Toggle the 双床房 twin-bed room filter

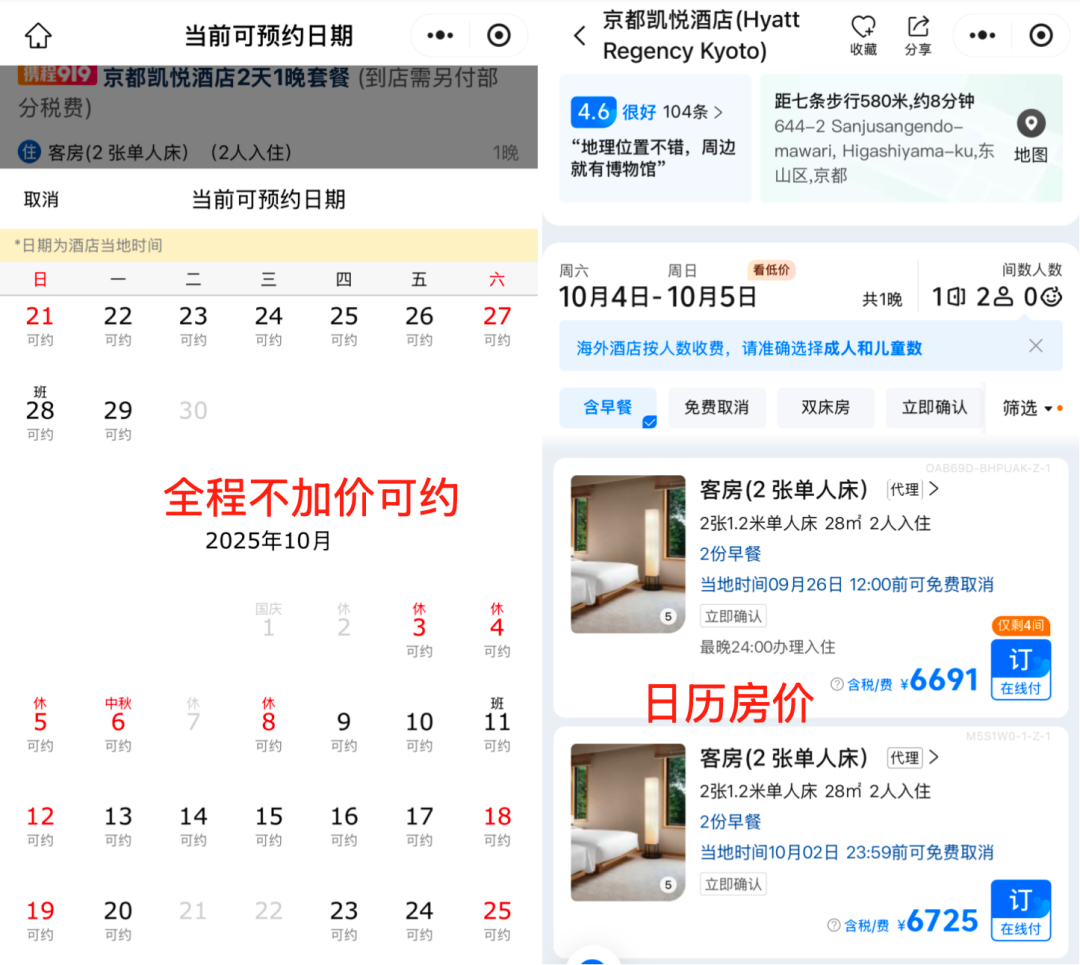pyautogui.click(x=825, y=407)
